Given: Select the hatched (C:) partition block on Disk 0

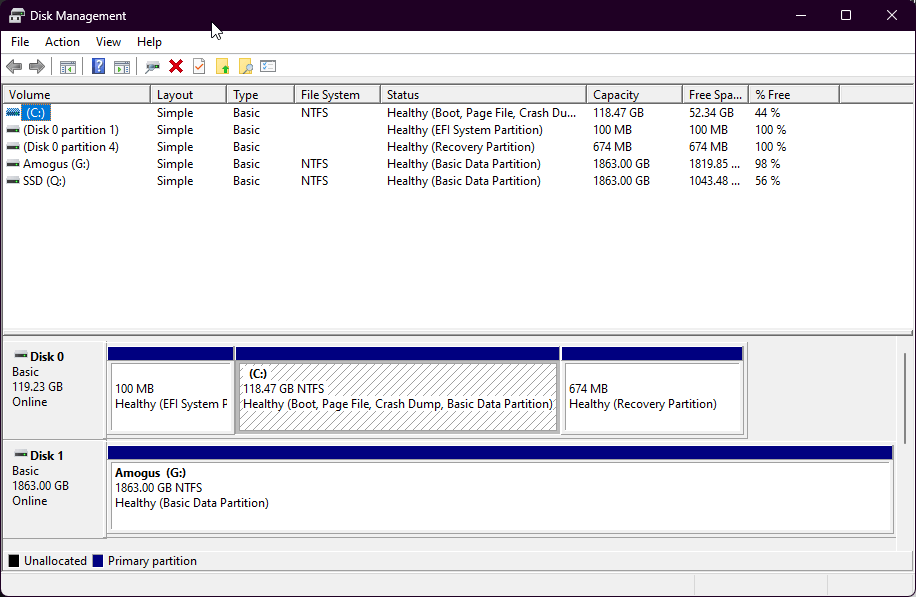Looking at the screenshot, I should pos(397,390).
